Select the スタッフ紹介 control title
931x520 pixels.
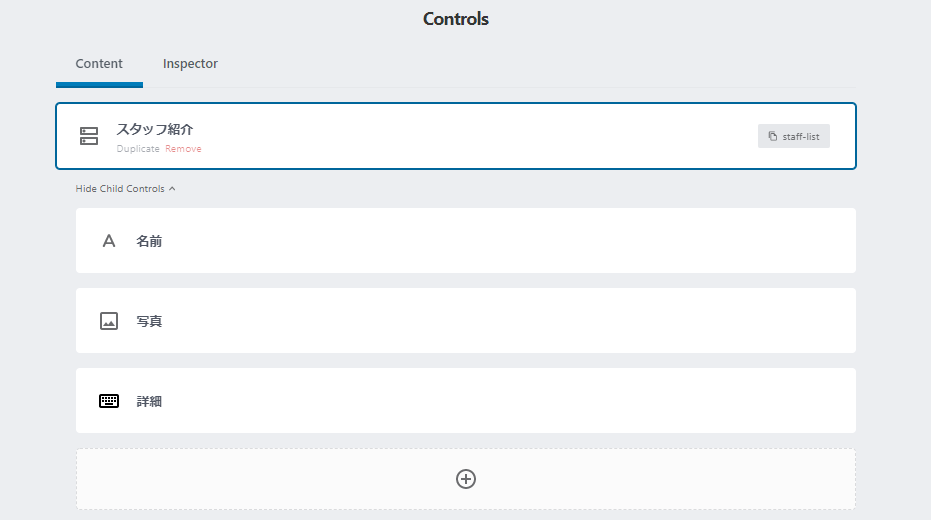155,129
